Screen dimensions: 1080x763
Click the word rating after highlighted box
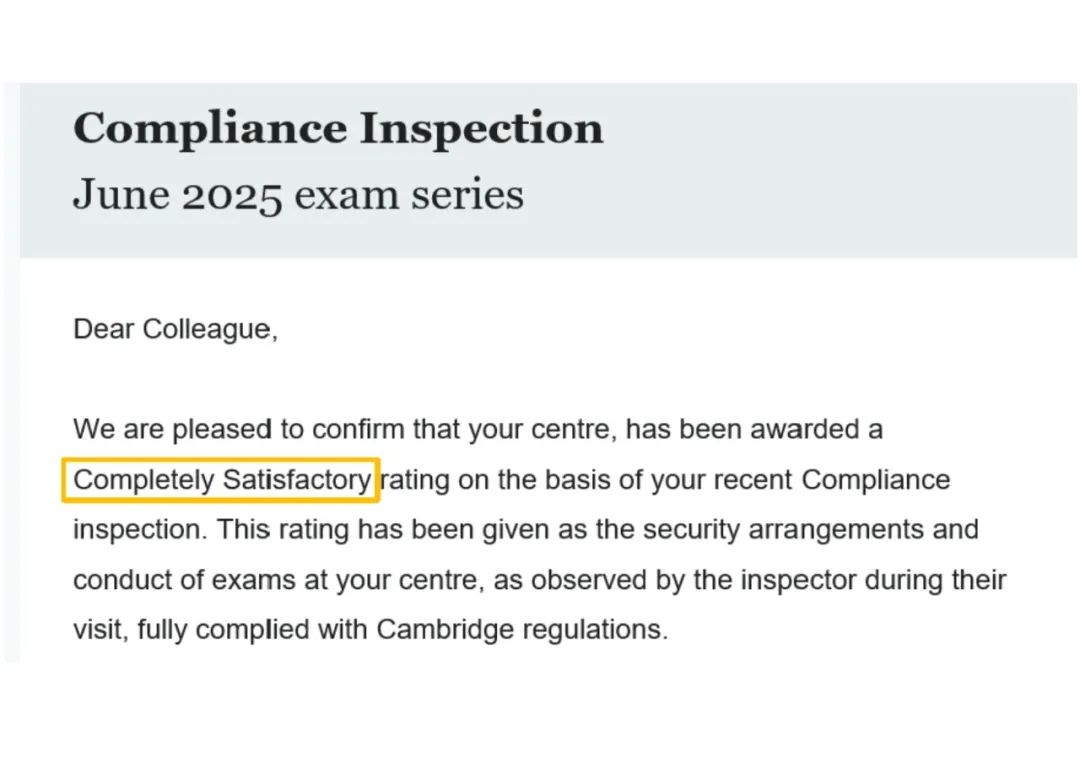tap(415, 480)
